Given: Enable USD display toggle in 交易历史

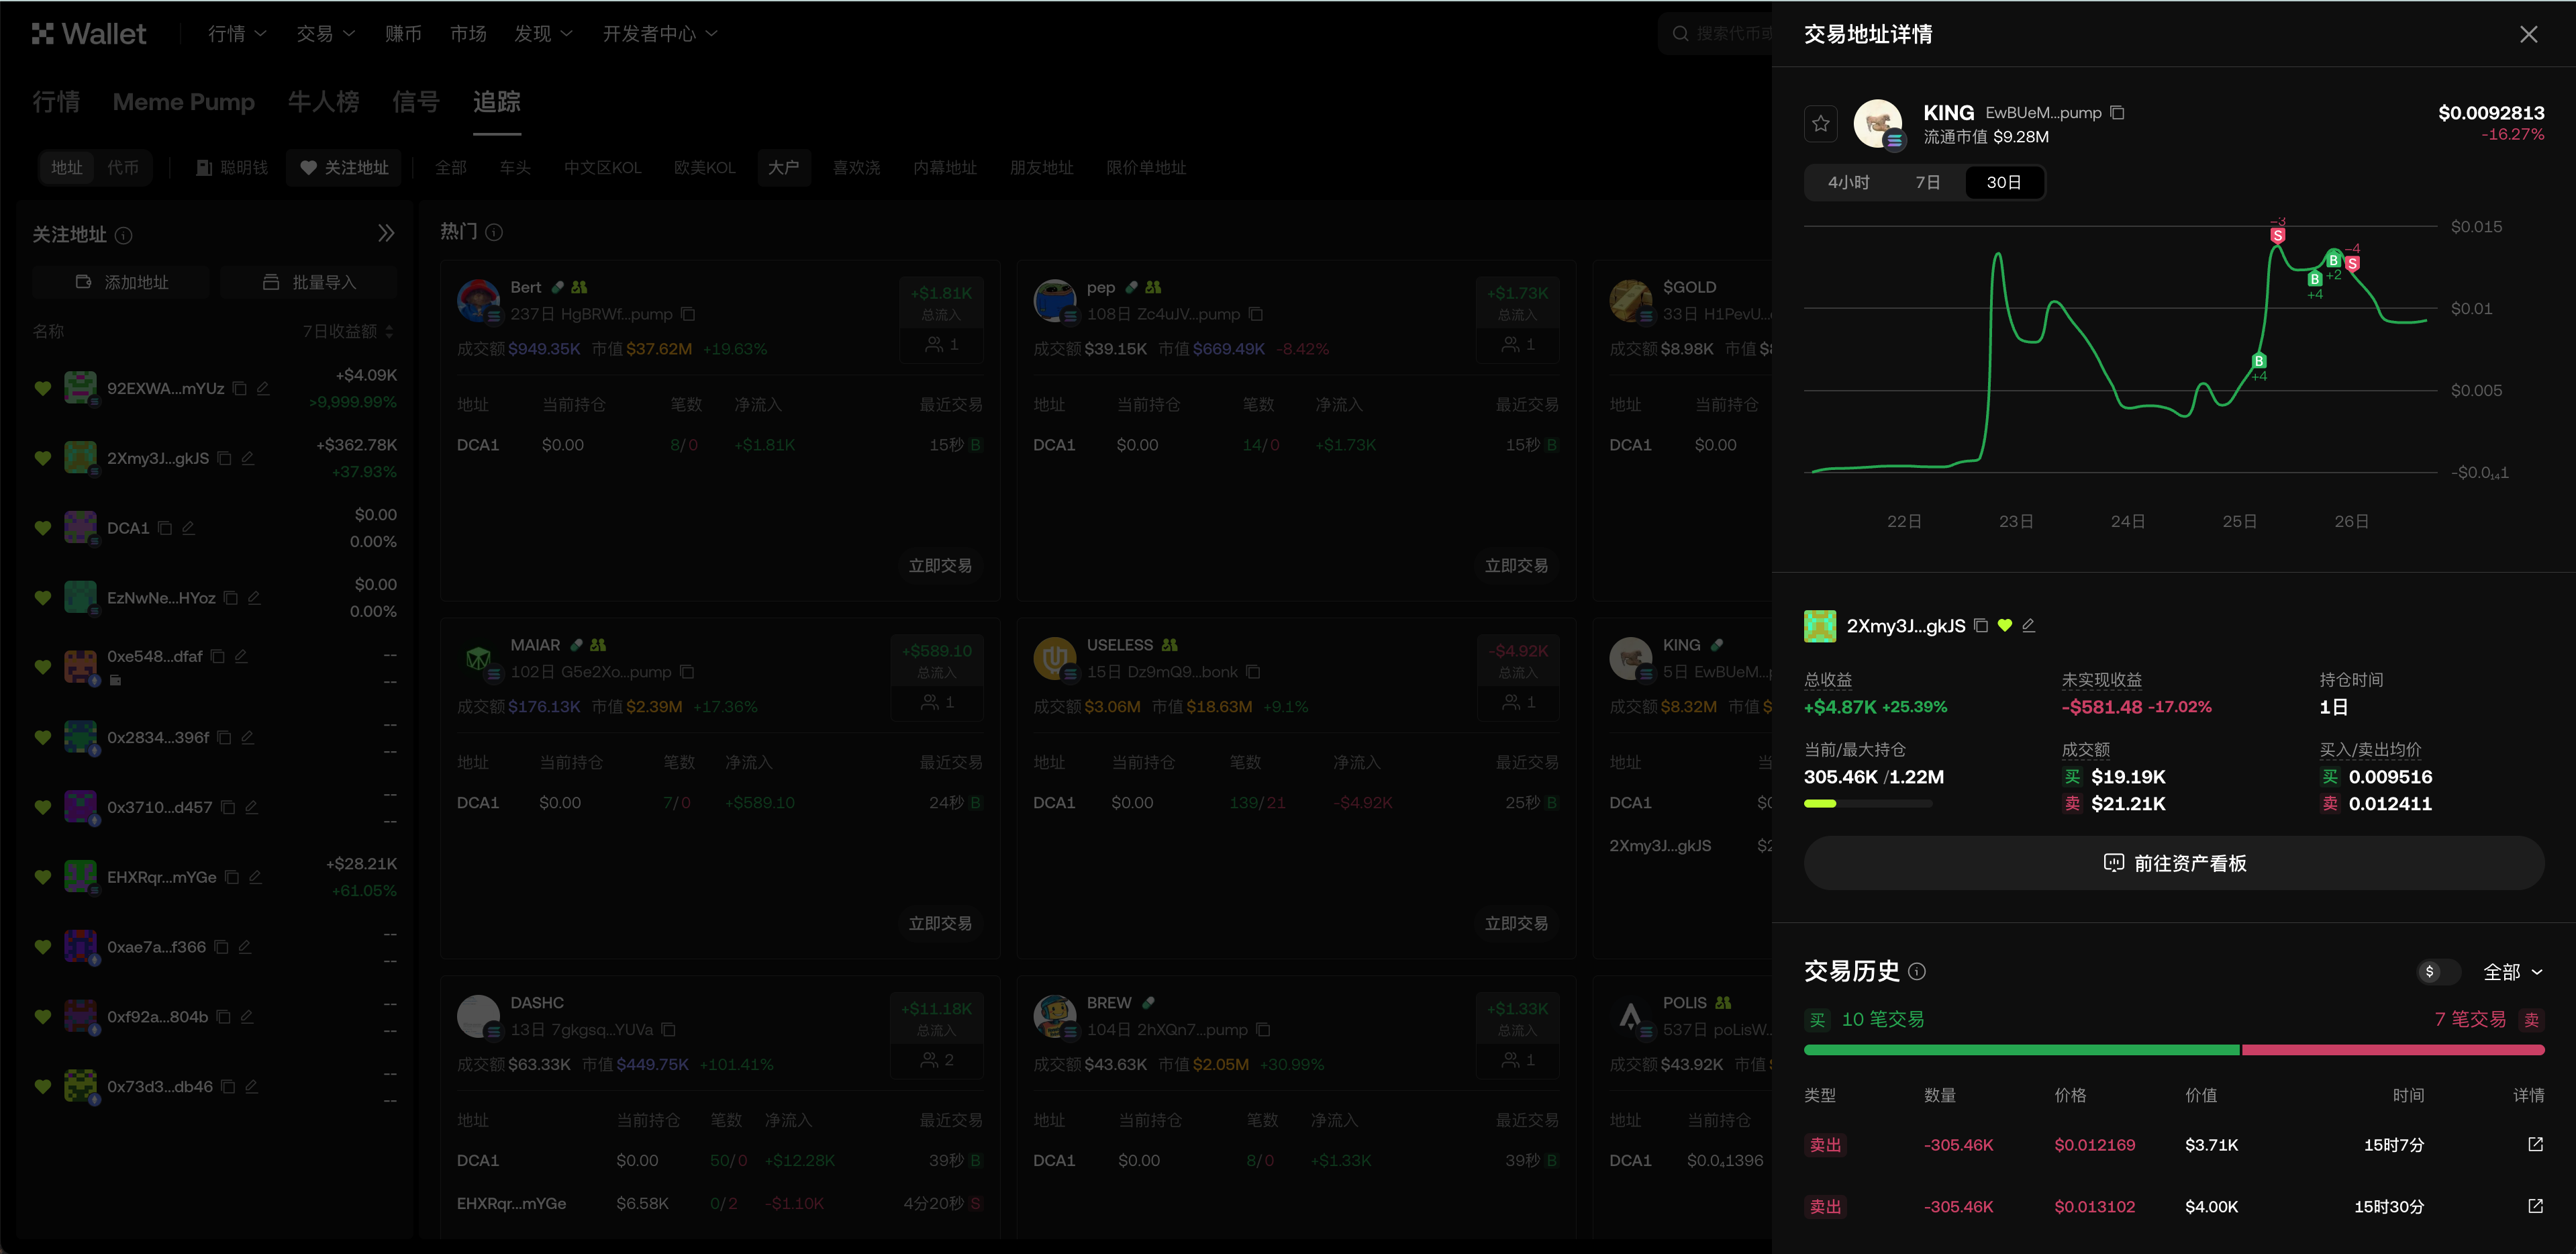Looking at the screenshot, I should 2436,971.
